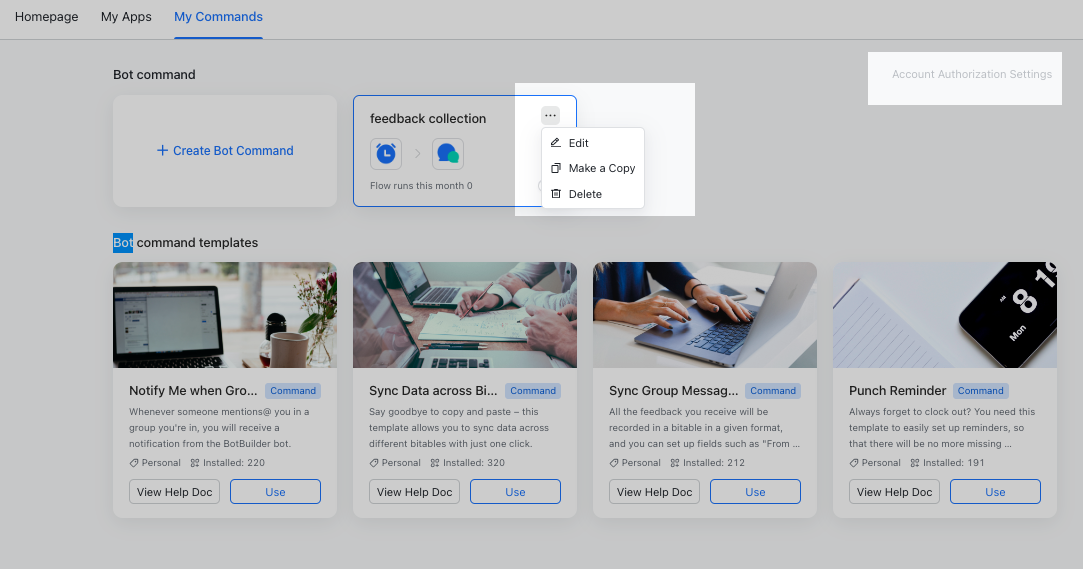Open the three-dot menu on feedback collection

(550, 115)
